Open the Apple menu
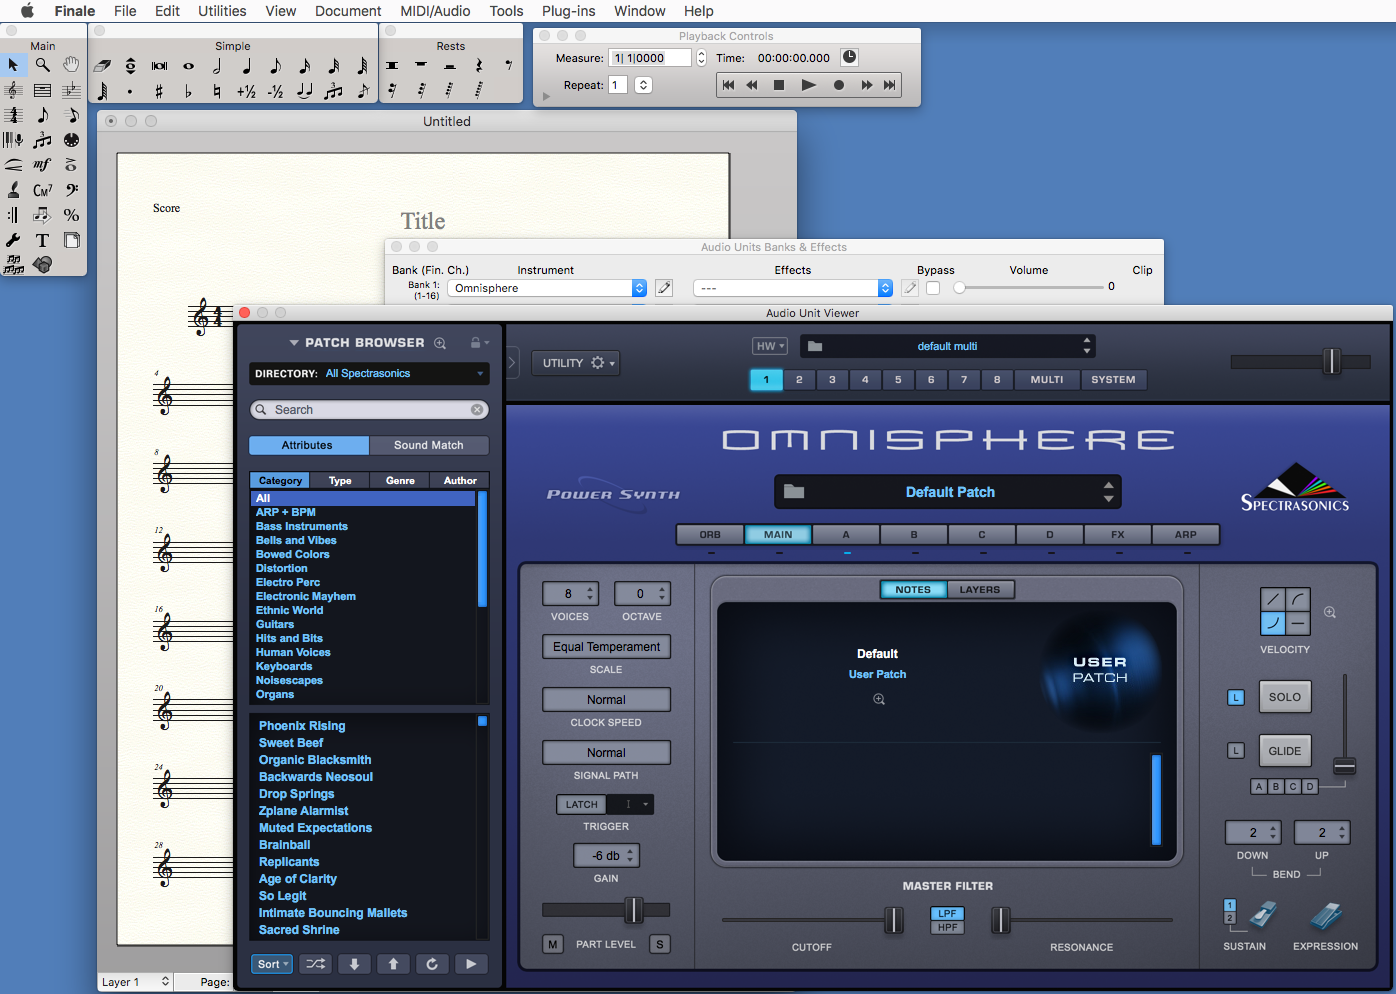The image size is (1396, 994). [27, 11]
